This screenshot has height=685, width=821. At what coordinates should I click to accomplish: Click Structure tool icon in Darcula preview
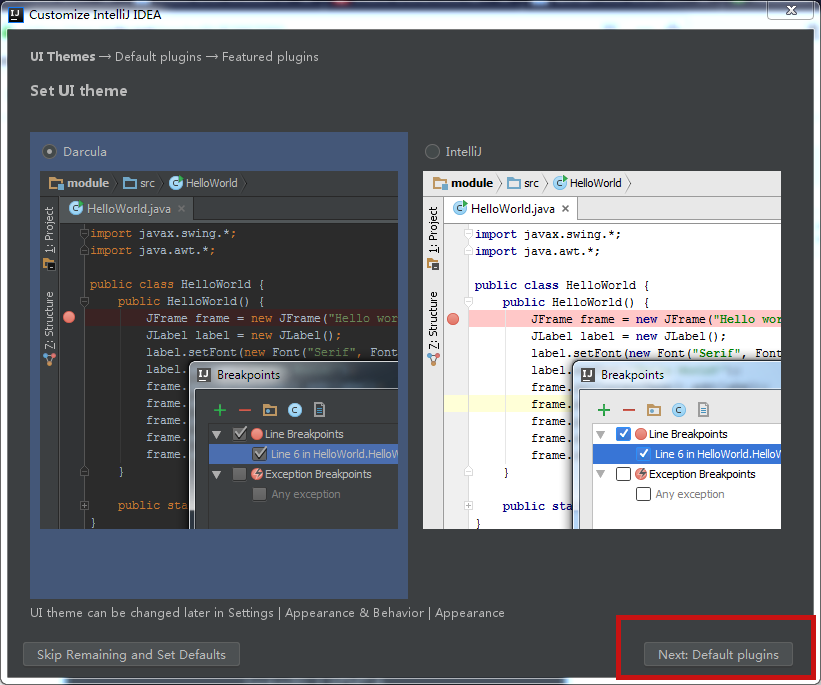point(49,359)
